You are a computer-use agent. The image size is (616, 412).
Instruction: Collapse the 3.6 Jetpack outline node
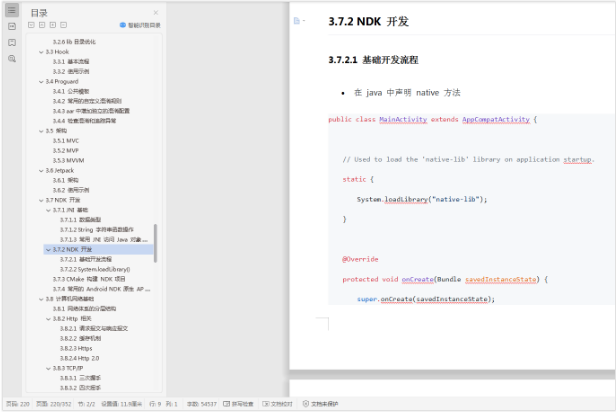(x=41, y=170)
